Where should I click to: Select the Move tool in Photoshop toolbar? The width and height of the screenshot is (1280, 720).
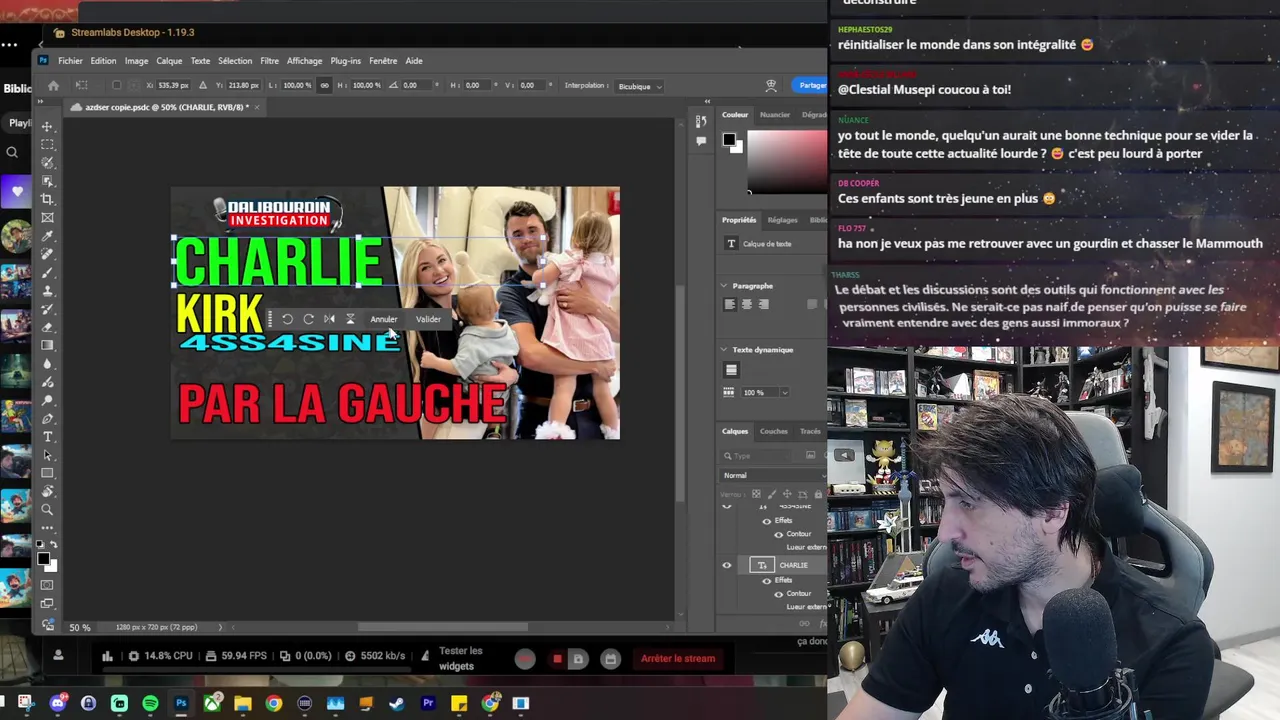[x=47, y=127]
